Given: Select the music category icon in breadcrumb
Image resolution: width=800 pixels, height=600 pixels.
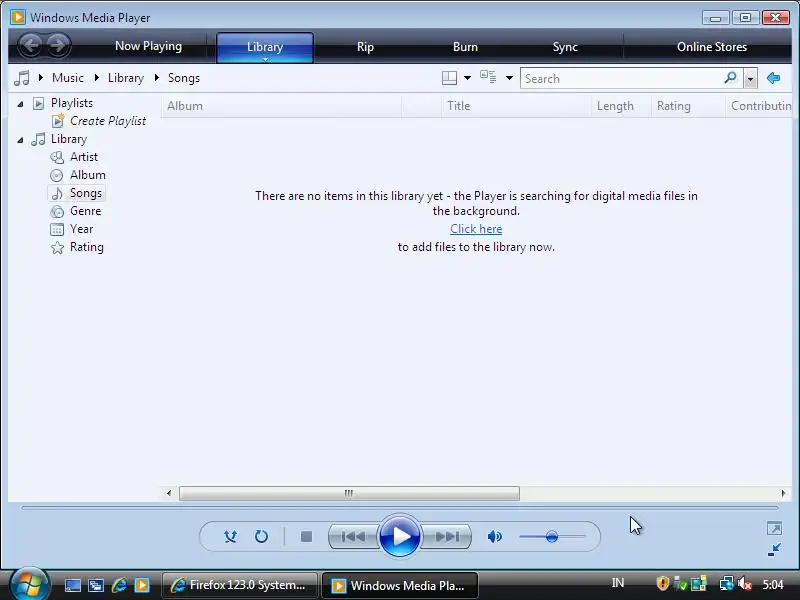Looking at the screenshot, I should (21, 78).
